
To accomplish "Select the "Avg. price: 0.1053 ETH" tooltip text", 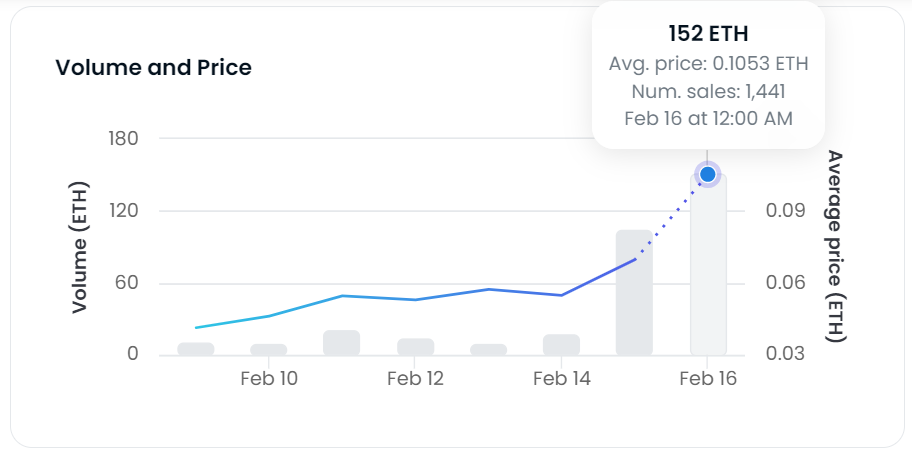I will [708, 64].
